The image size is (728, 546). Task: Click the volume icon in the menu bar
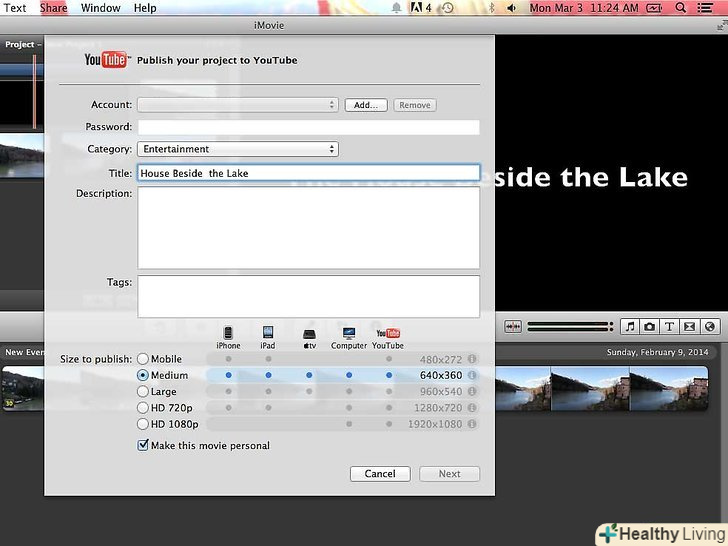[x=511, y=8]
